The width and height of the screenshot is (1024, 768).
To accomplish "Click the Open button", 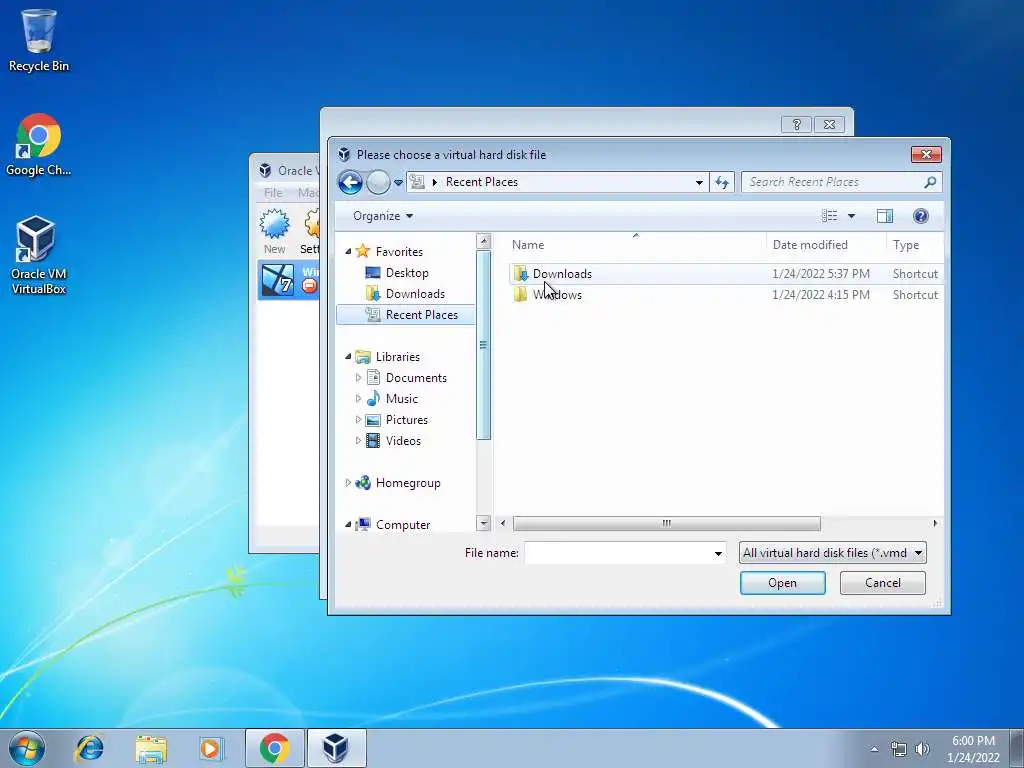I will click(782, 583).
